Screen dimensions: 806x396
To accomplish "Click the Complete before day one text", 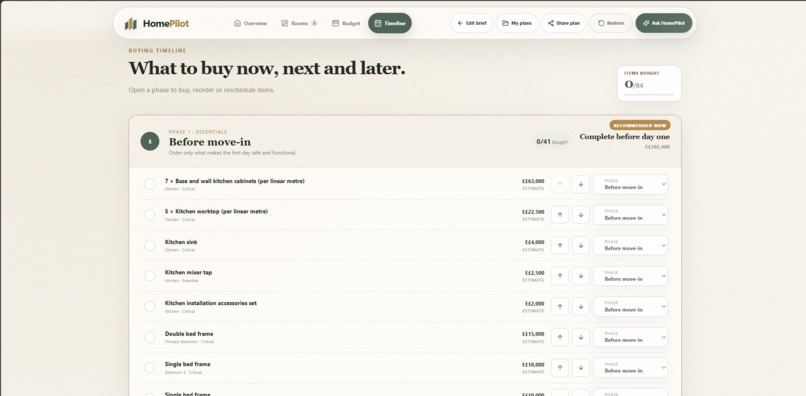I will click(625, 137).
